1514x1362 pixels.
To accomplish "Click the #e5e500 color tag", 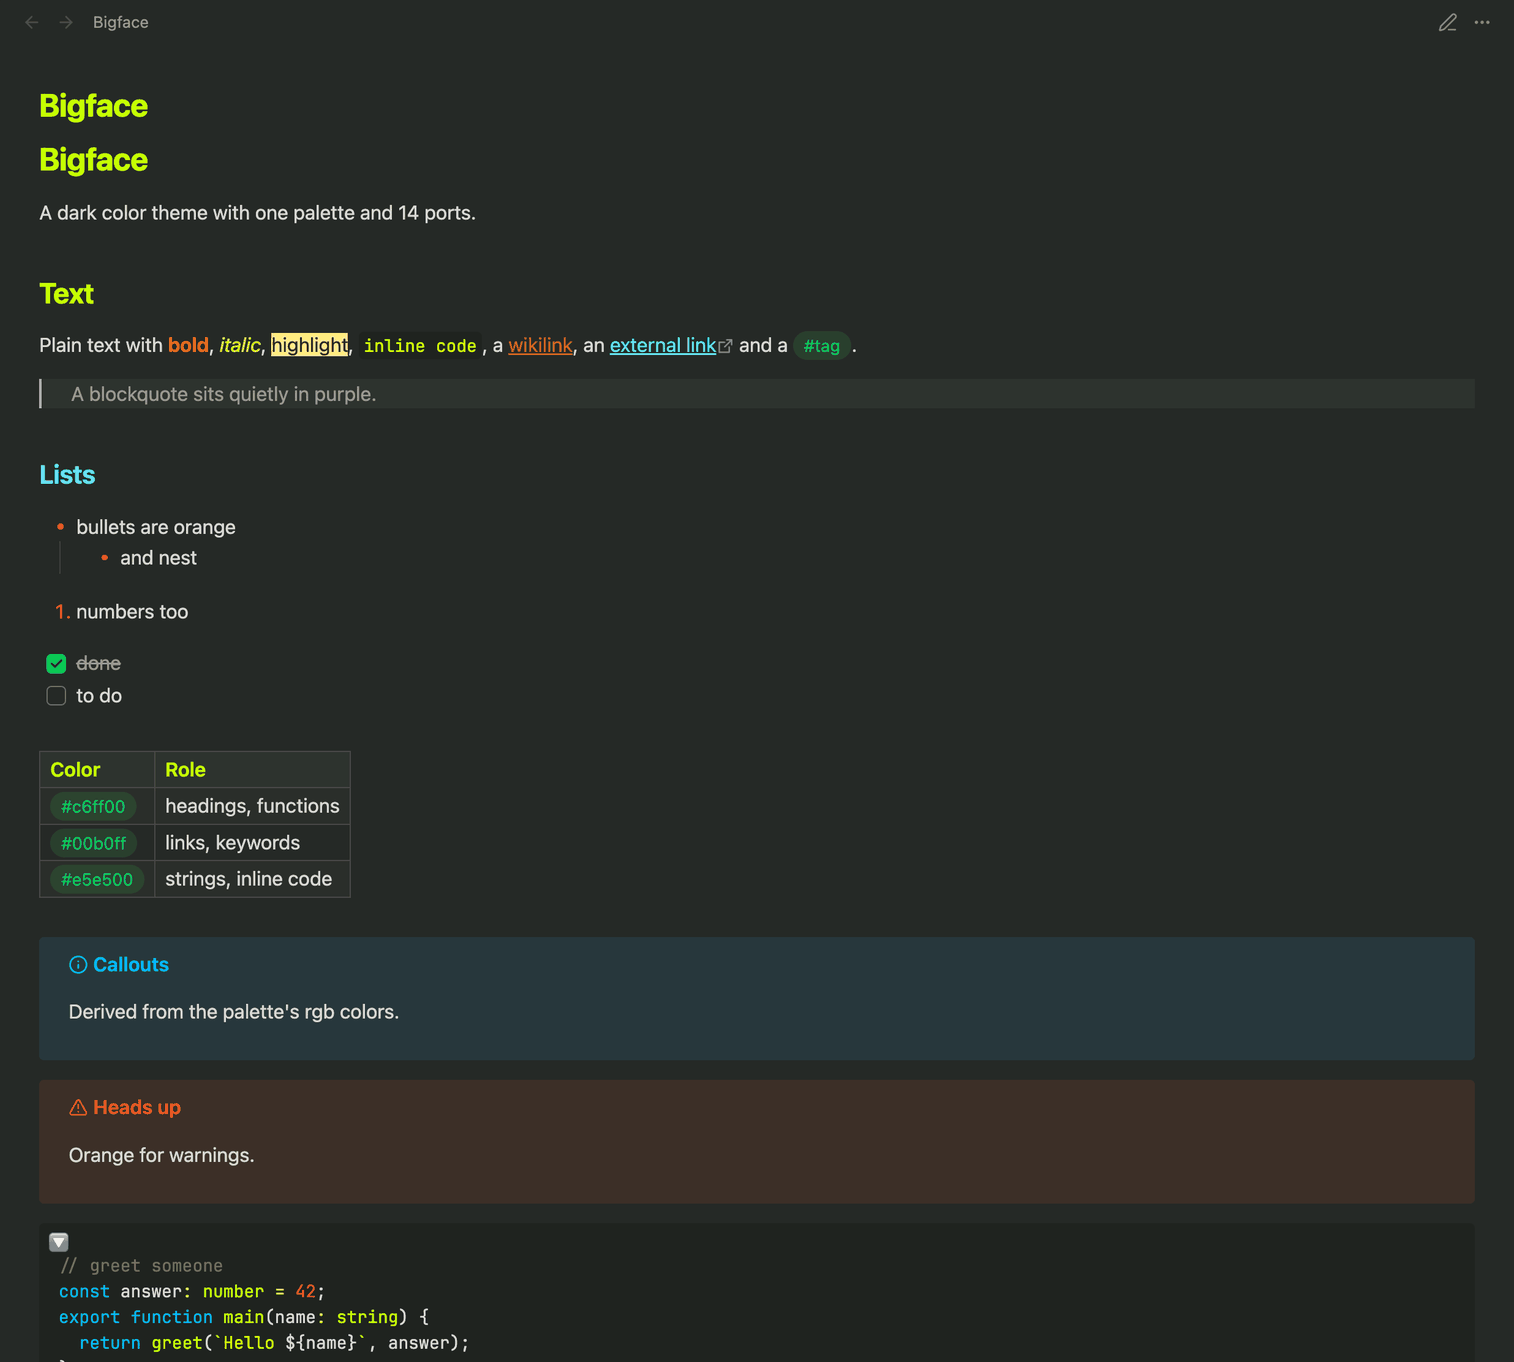I will pyautogui.click(x=97, y=879).
